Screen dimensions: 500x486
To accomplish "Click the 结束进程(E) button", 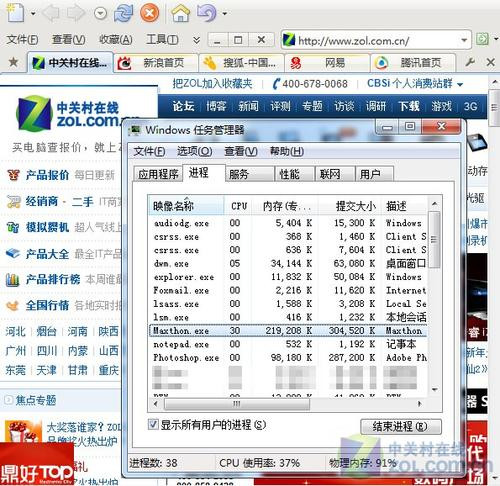I will (x=401, y=426).
